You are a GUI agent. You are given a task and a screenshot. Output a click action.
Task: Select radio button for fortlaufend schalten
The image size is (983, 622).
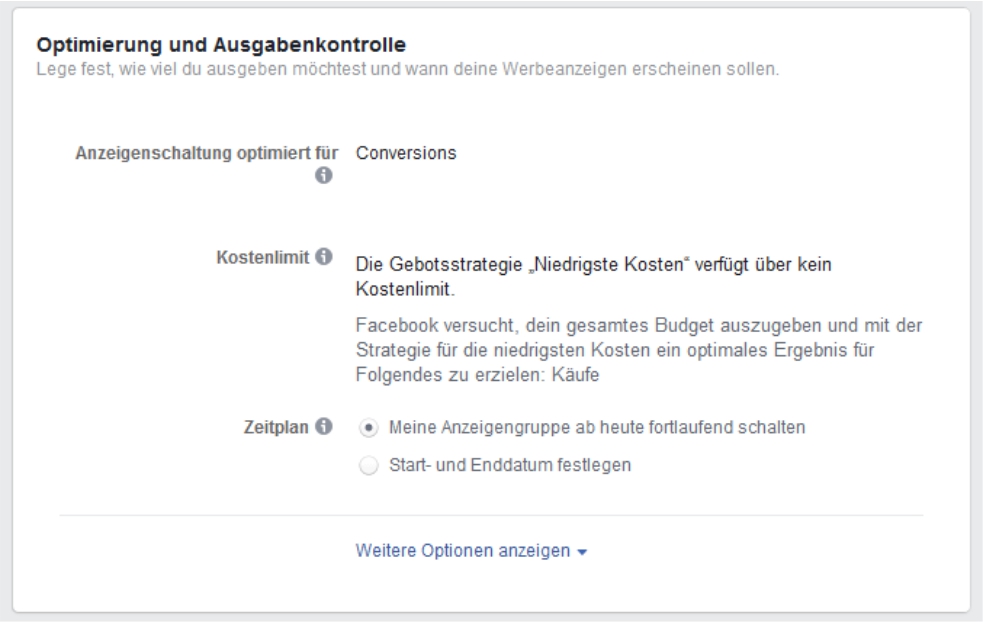pyautogui.click(x=369, y=428)
